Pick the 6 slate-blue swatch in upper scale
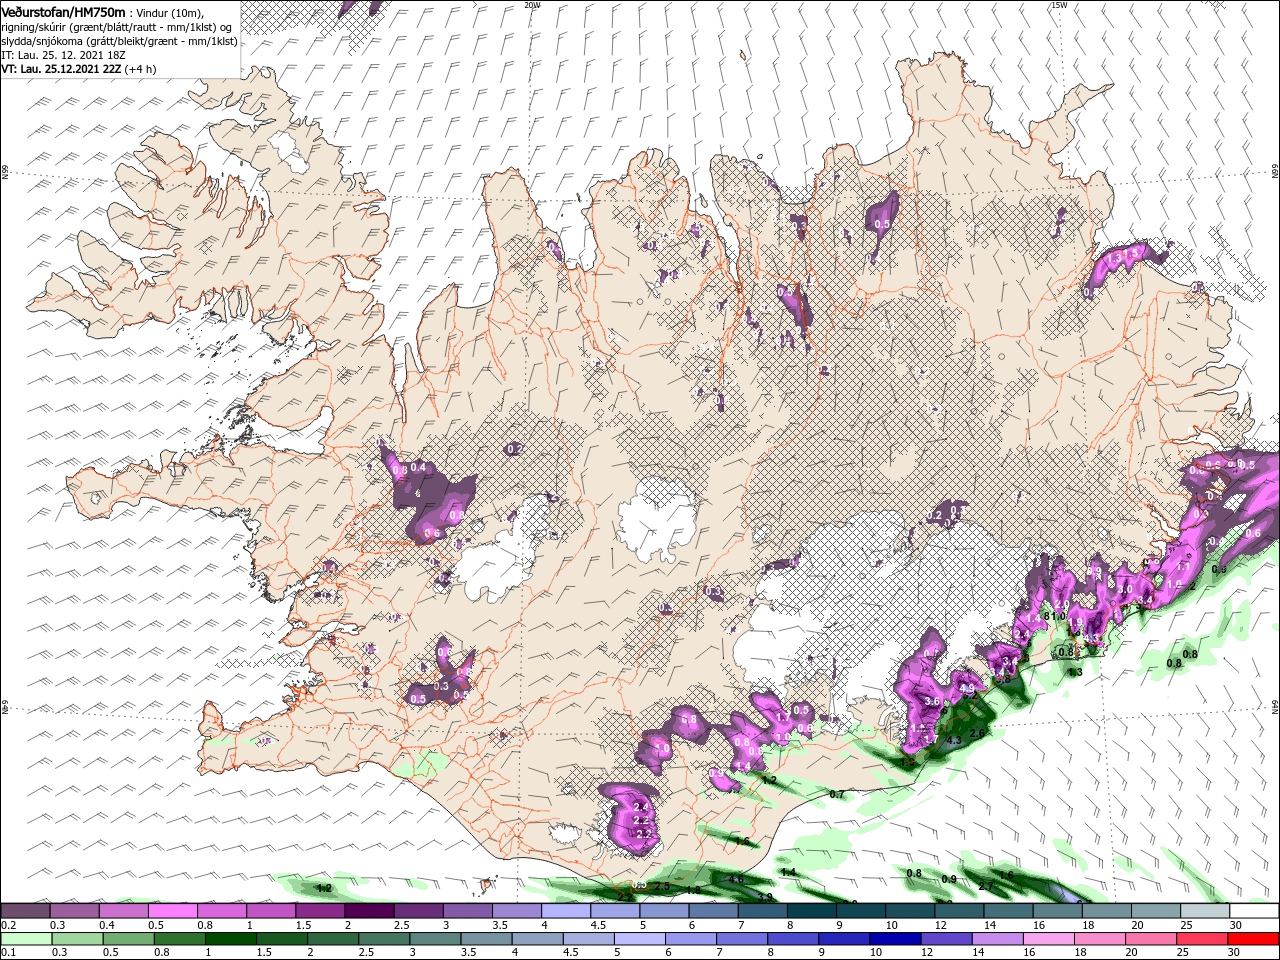 coord(713,911)
